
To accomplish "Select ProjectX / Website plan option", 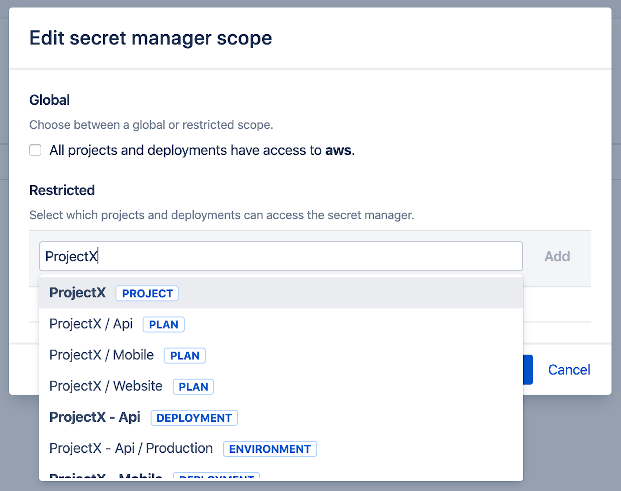I will click(x=281, y=386).
